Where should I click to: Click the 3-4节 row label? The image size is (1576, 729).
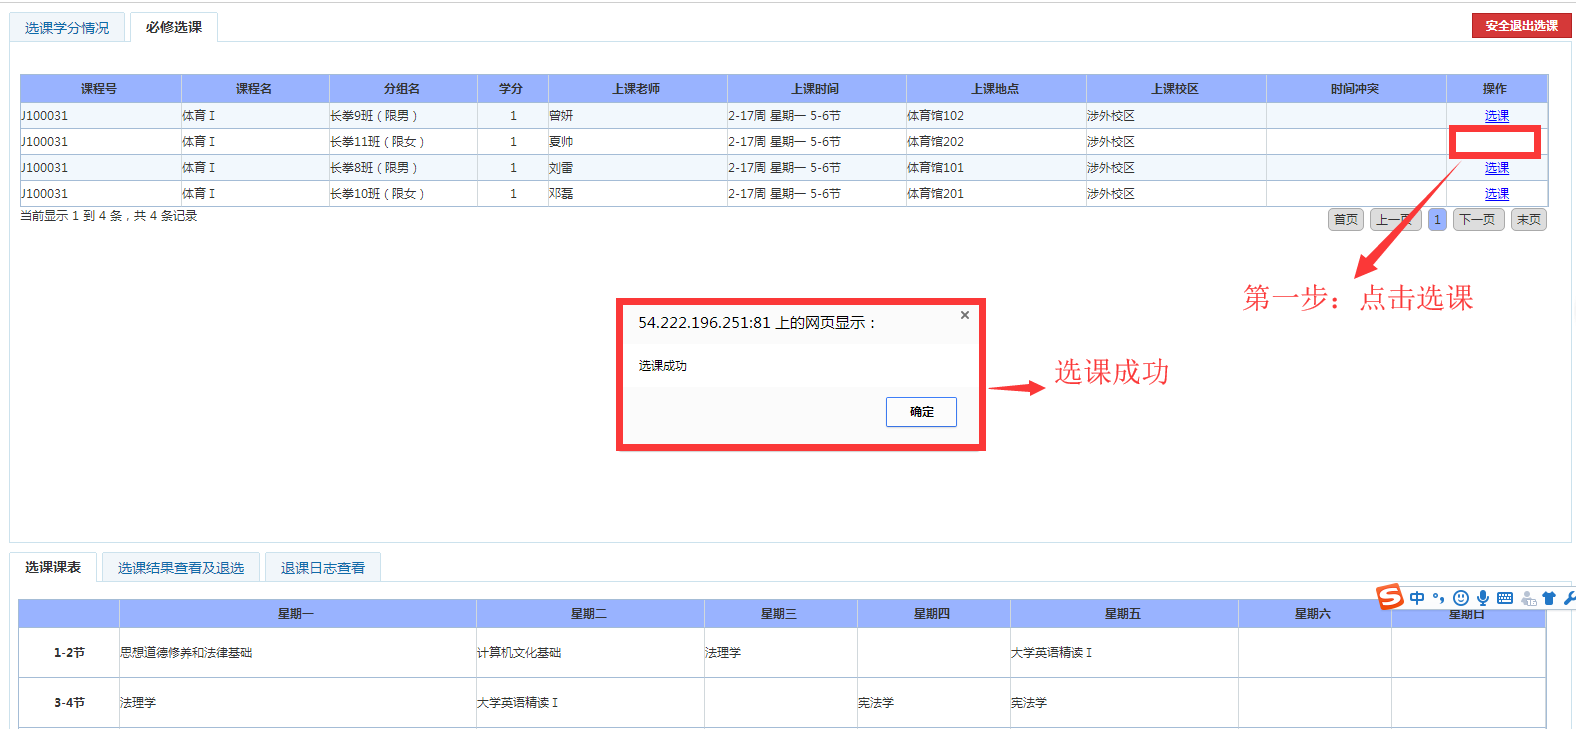click(x=69, y=703)
